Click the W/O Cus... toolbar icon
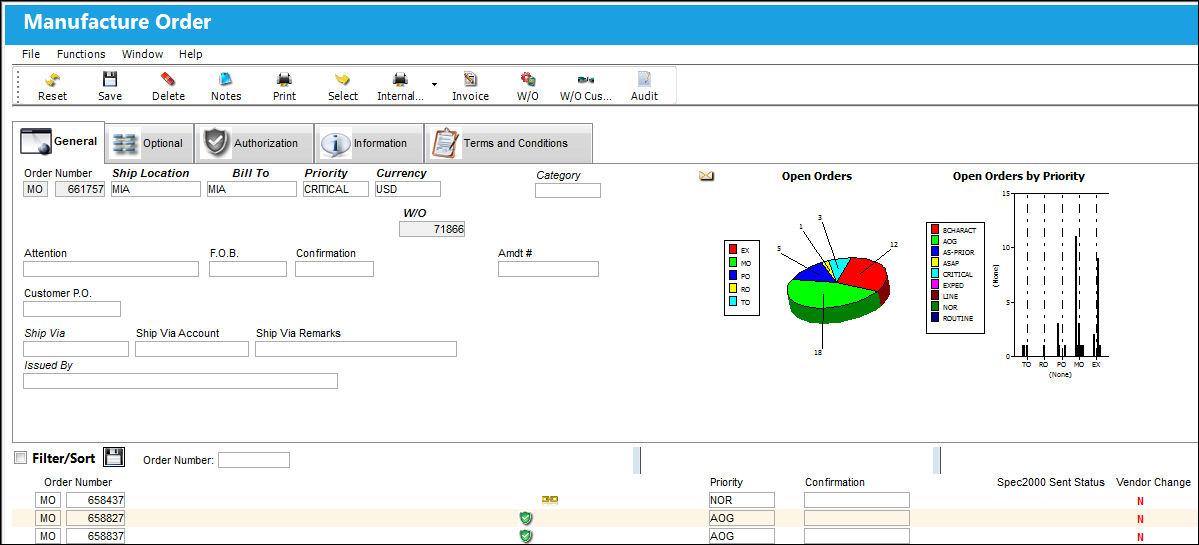 [586, 79]
